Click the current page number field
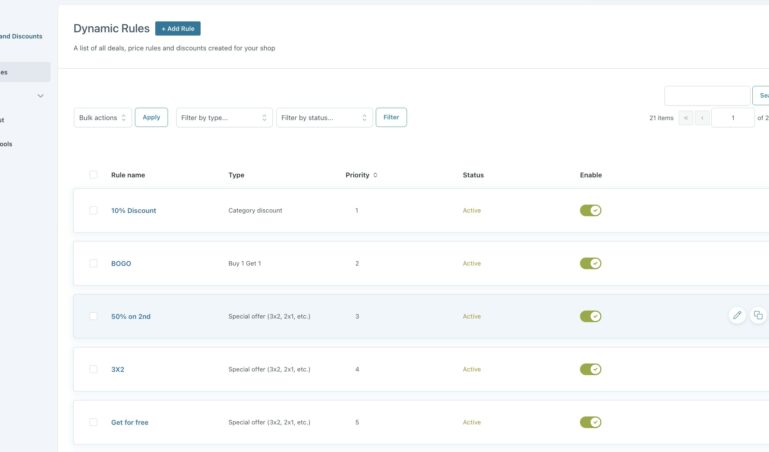 point(732,118)
